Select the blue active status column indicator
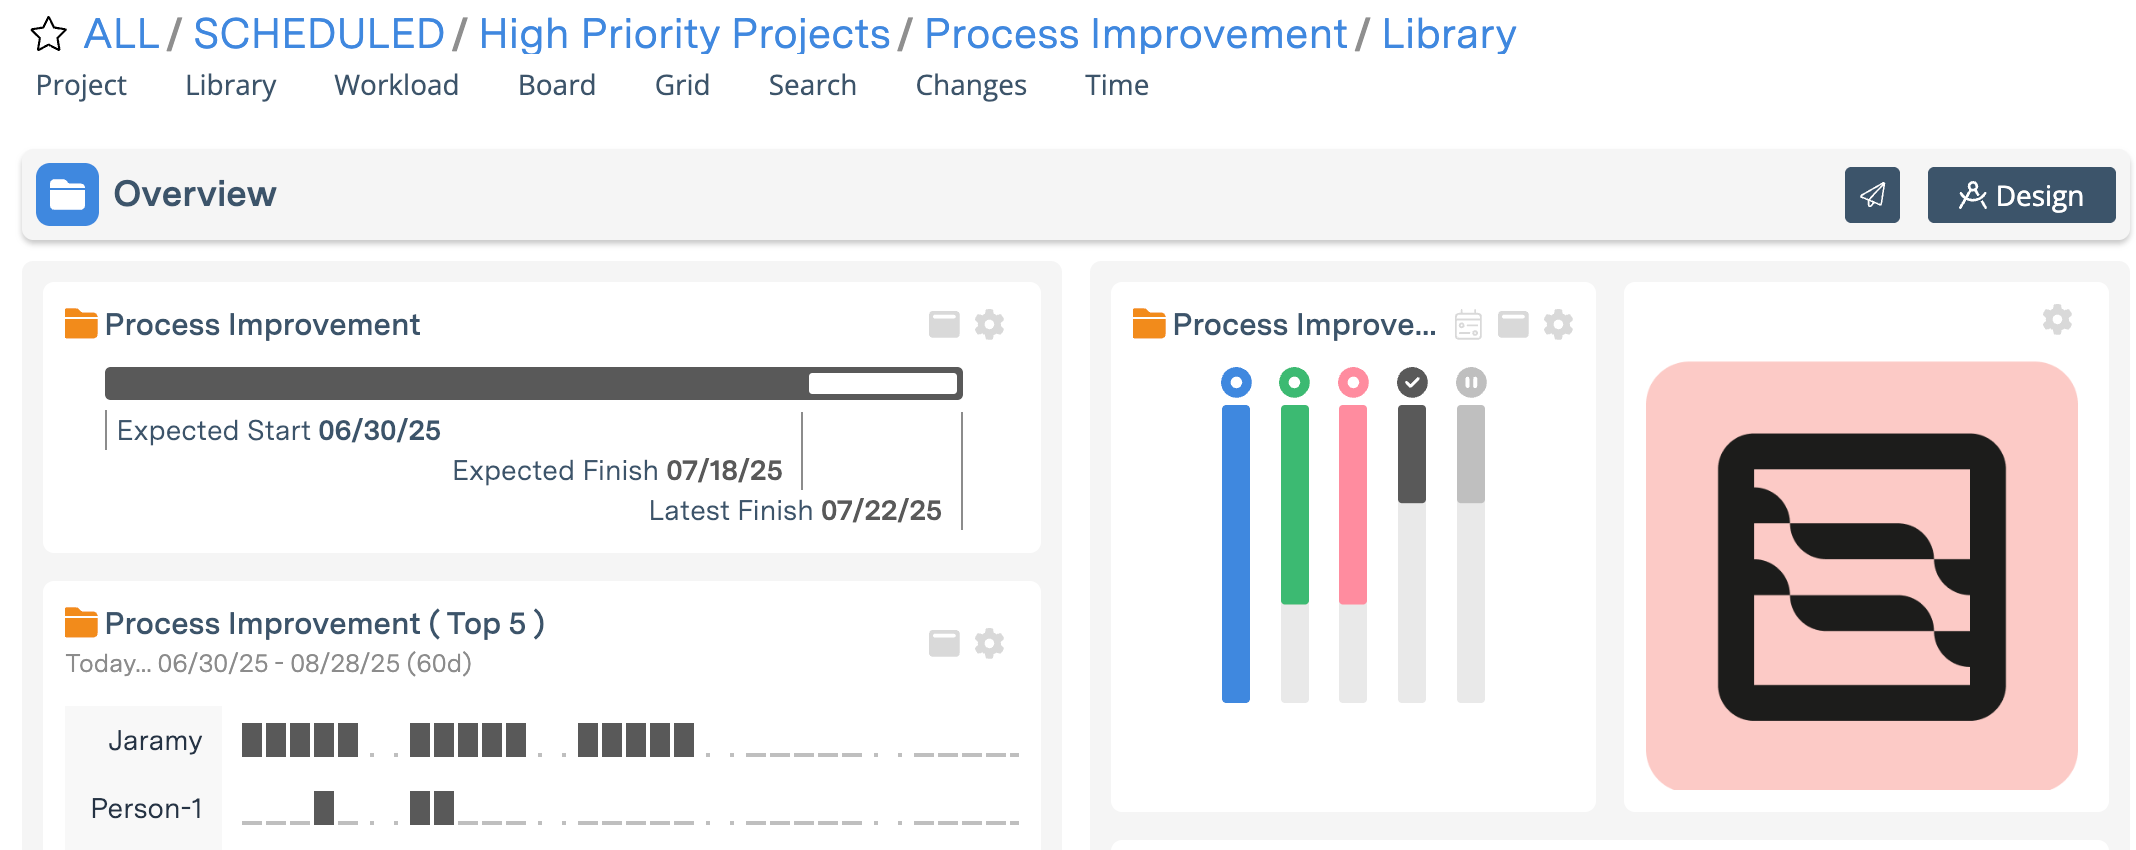 tap(1236, 382)
